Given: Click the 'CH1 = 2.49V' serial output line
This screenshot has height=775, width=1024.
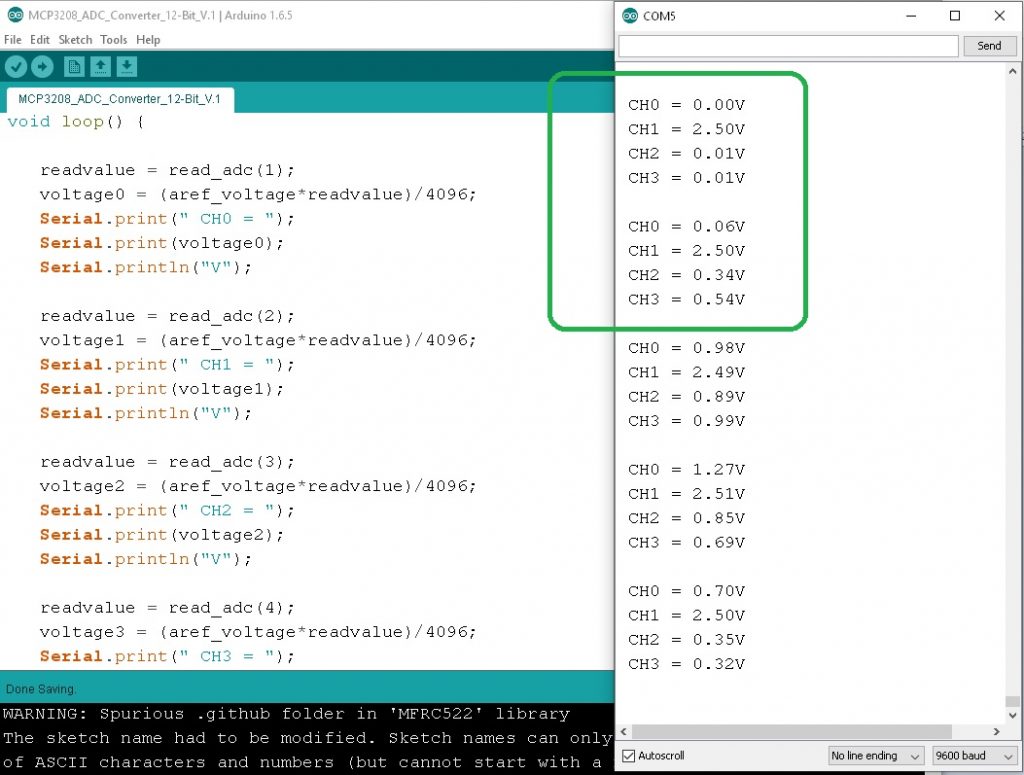Looking at the screenshot, I should tap(686, 373).
